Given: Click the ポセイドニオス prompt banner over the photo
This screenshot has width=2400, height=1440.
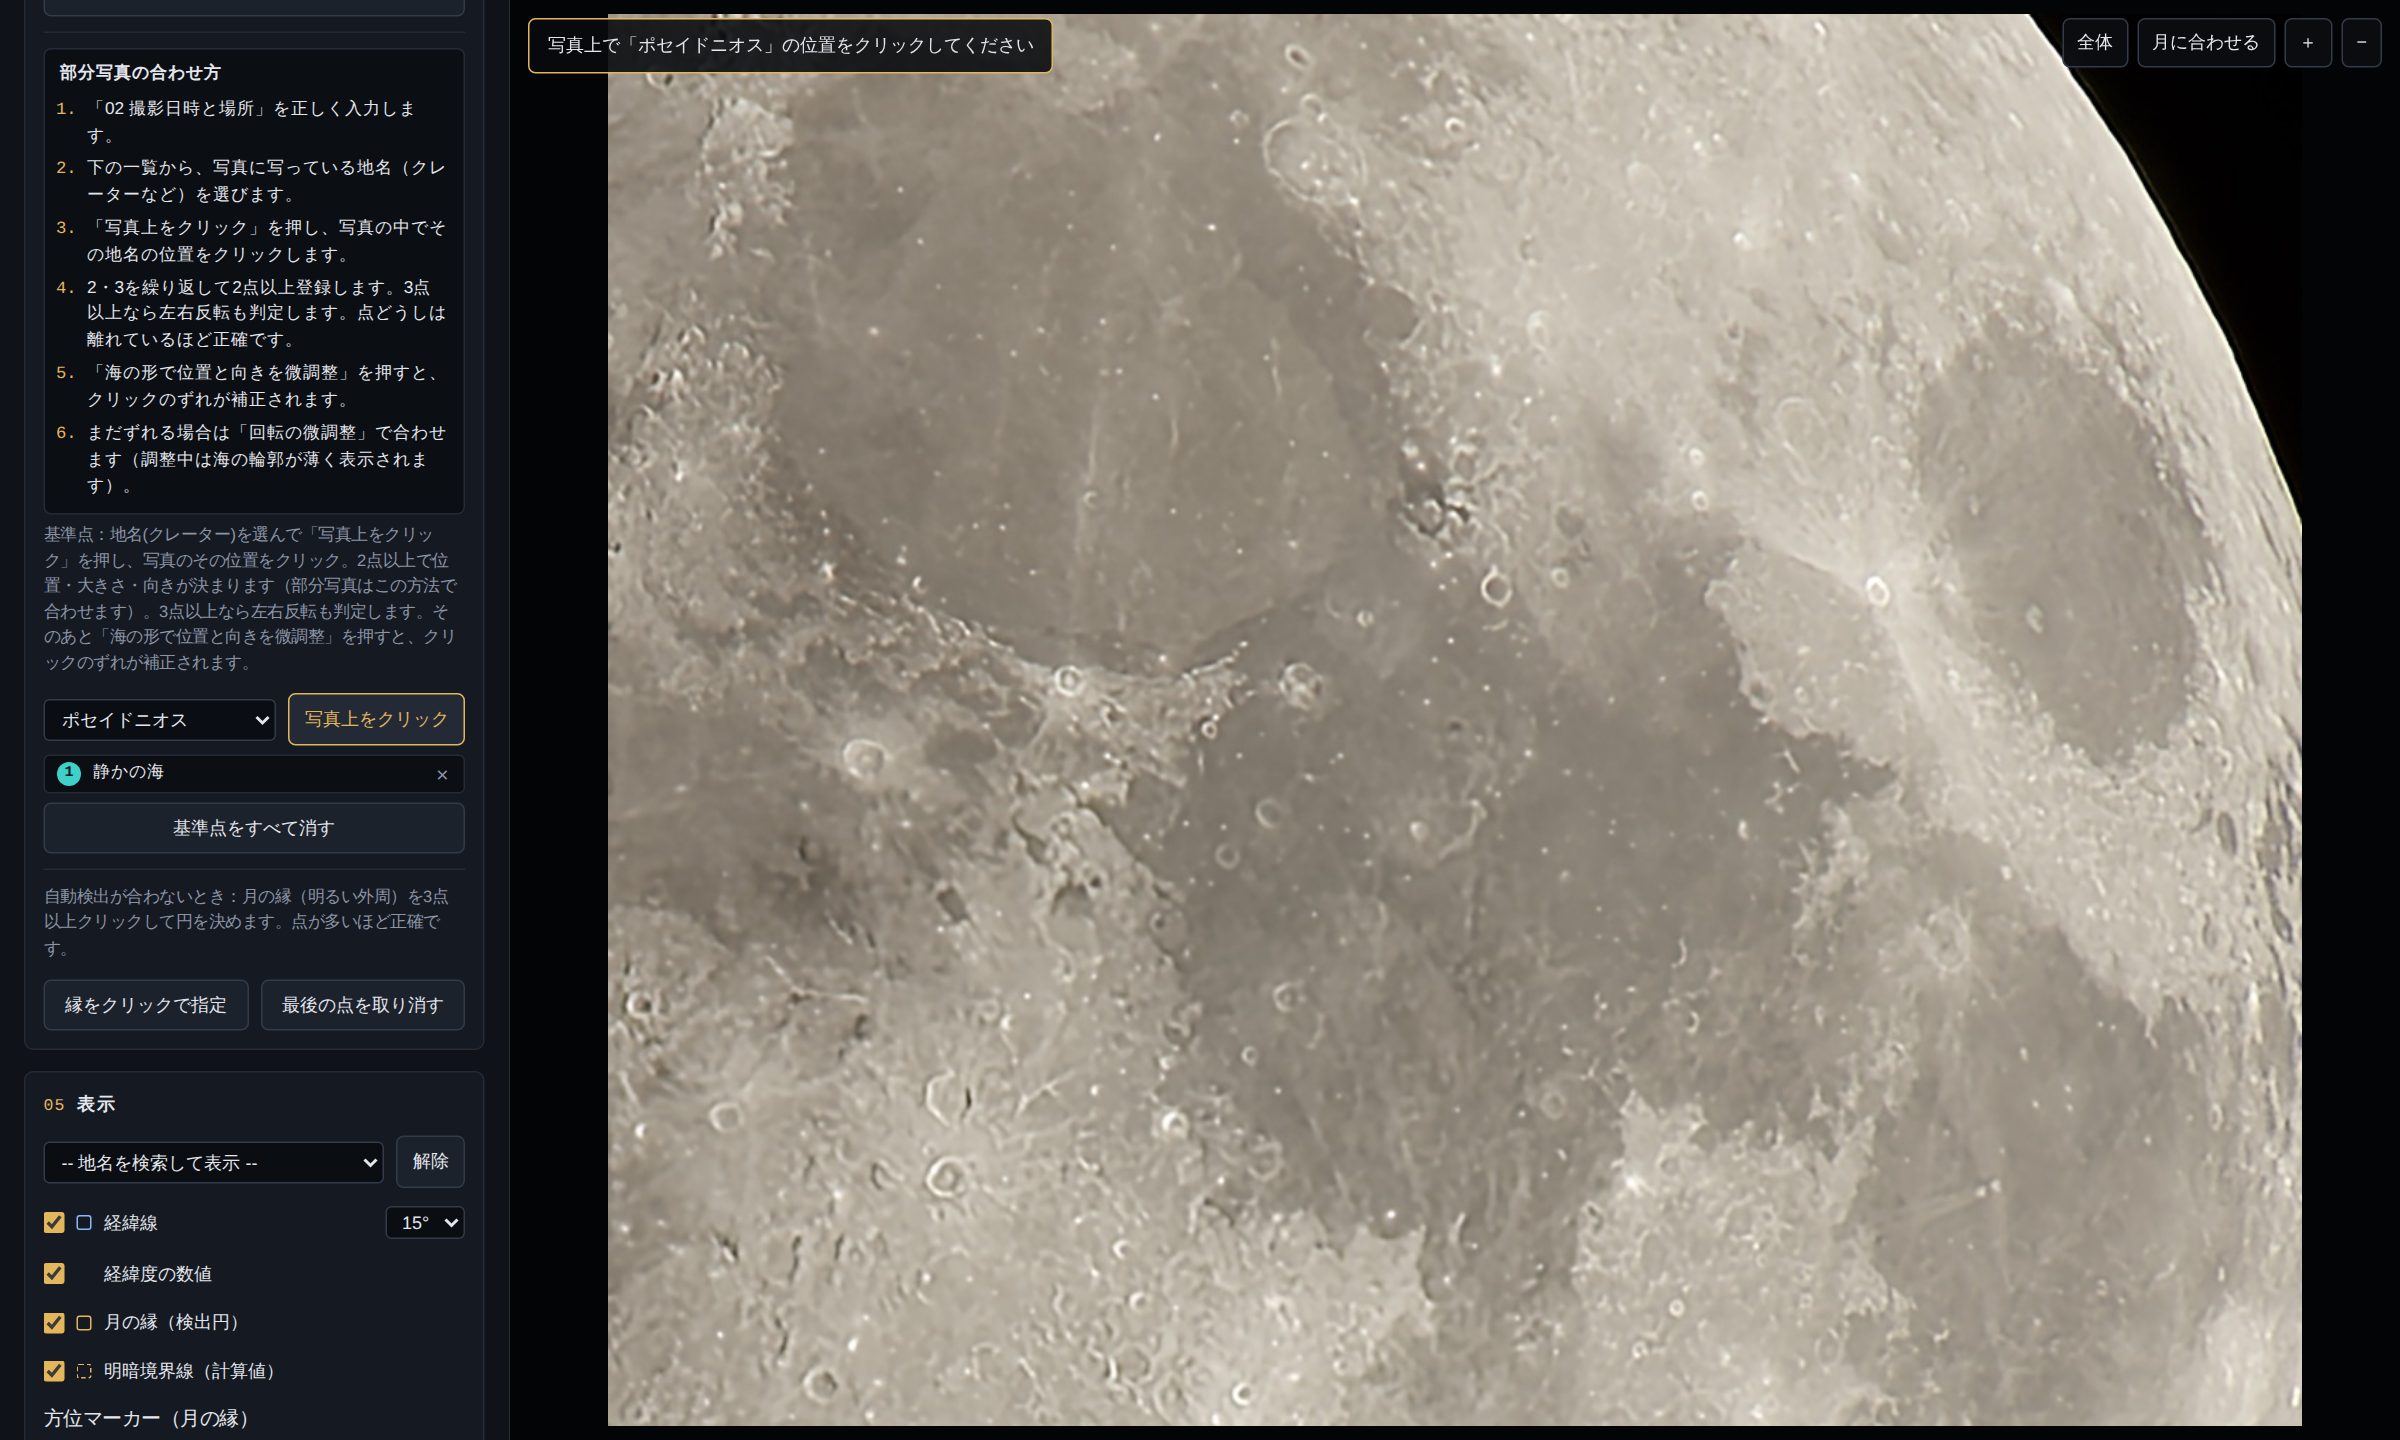Looking at the screenshot, I should click(x=790, y=46).
